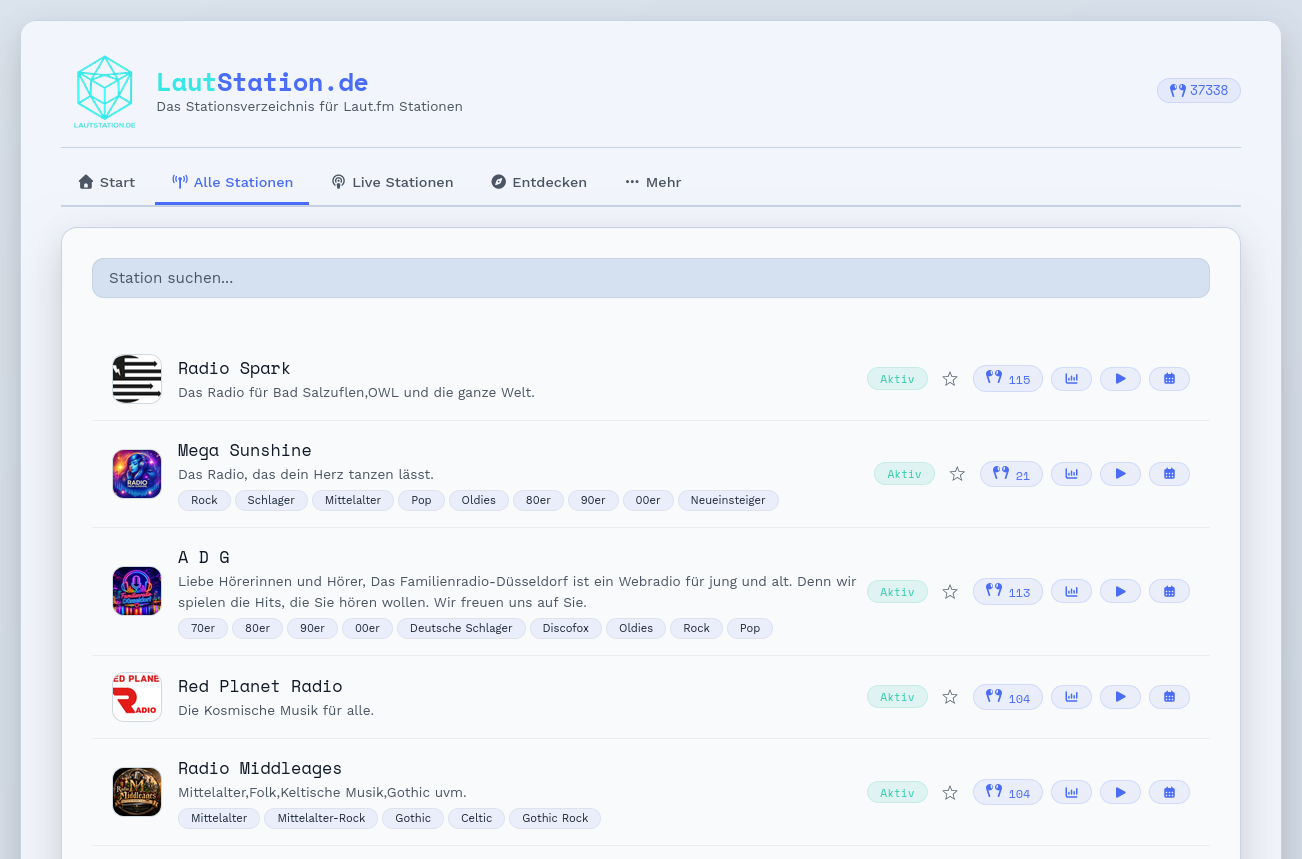Star the Red Planet Radio station
Image resolution: width=1302 pixels, height=859 pixels.
pos(950,697)
